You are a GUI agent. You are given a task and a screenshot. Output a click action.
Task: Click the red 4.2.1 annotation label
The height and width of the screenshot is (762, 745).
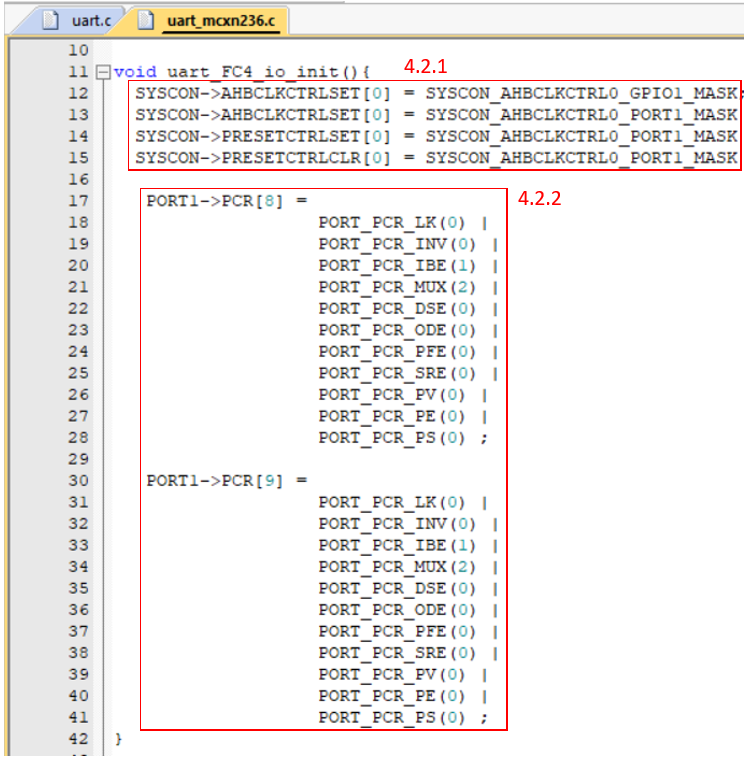click(x=425, y=67)
